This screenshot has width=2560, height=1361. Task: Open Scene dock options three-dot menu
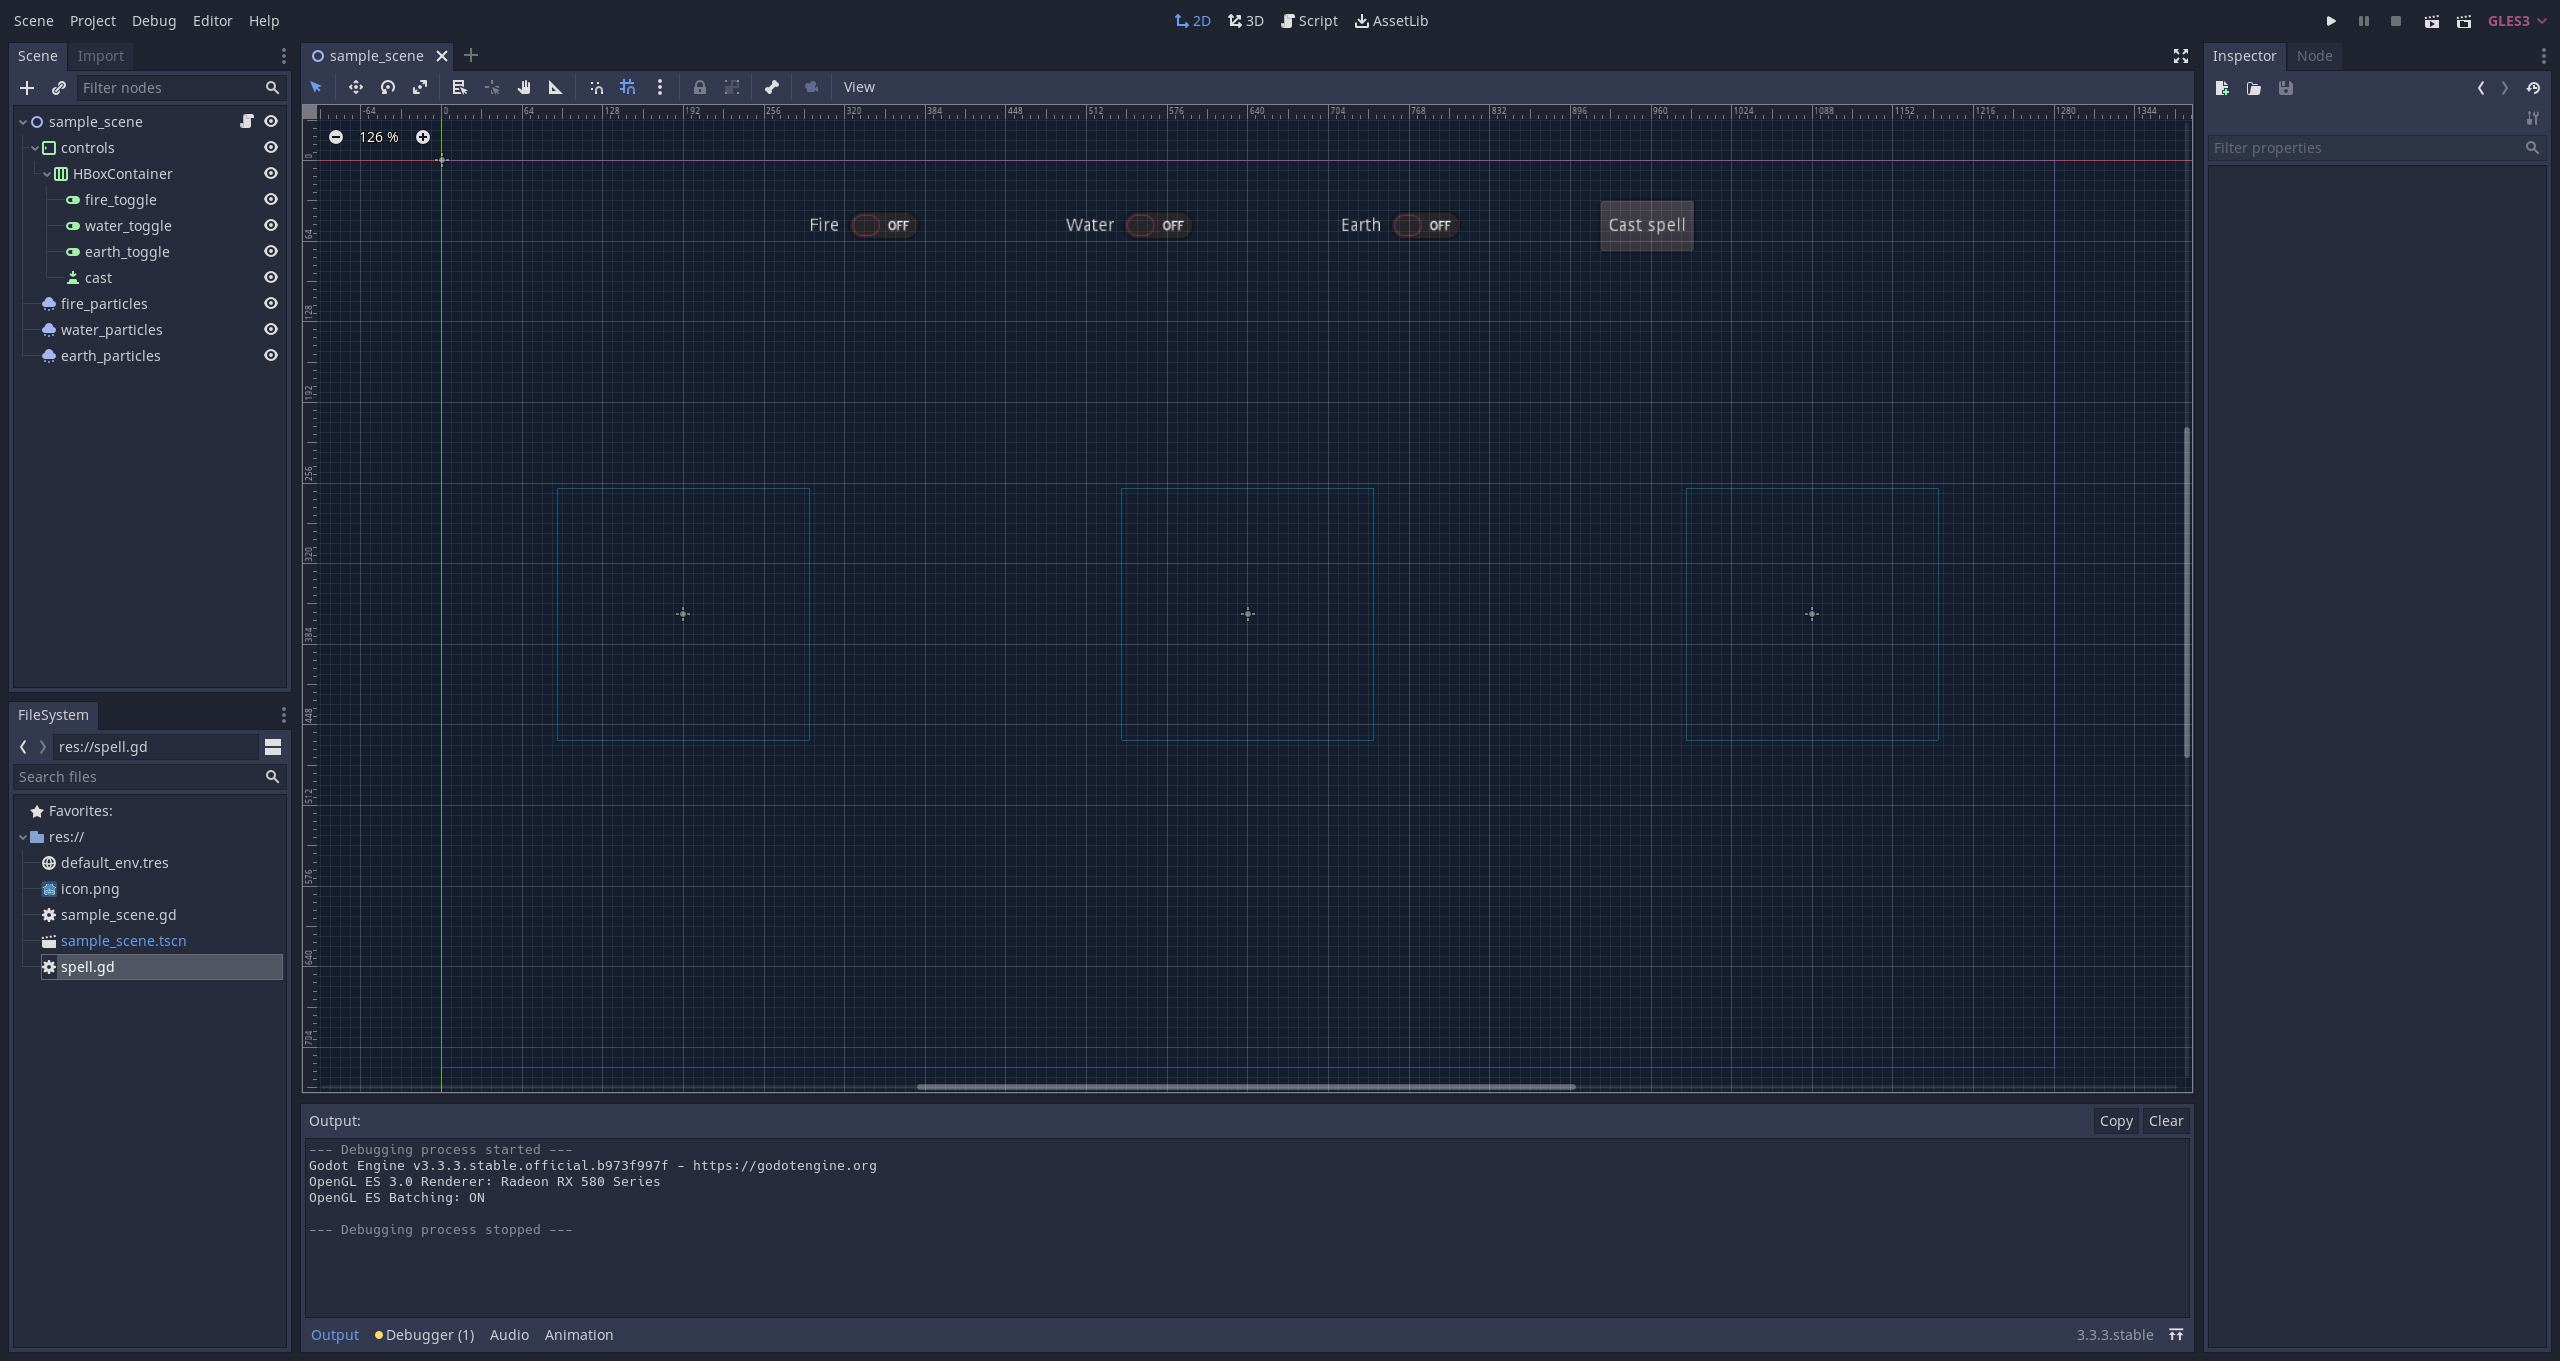(x=284, y=56)
